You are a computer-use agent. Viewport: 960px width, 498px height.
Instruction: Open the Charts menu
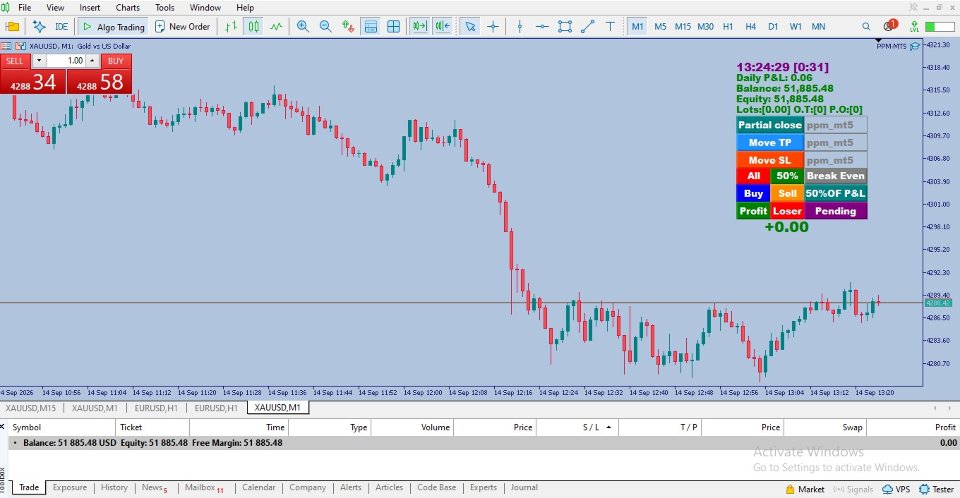[127, 7]
